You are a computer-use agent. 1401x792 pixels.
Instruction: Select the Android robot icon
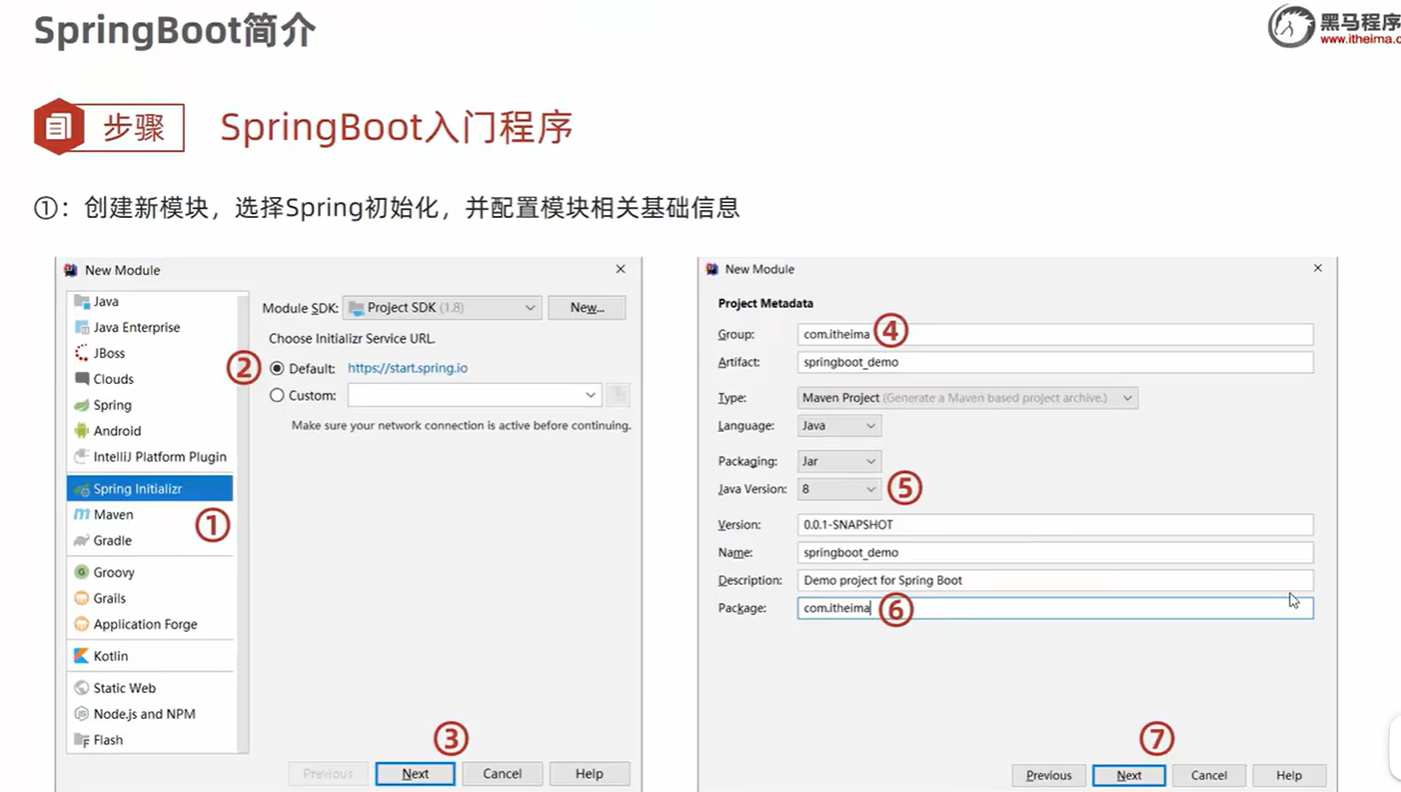tap(82, 431)
